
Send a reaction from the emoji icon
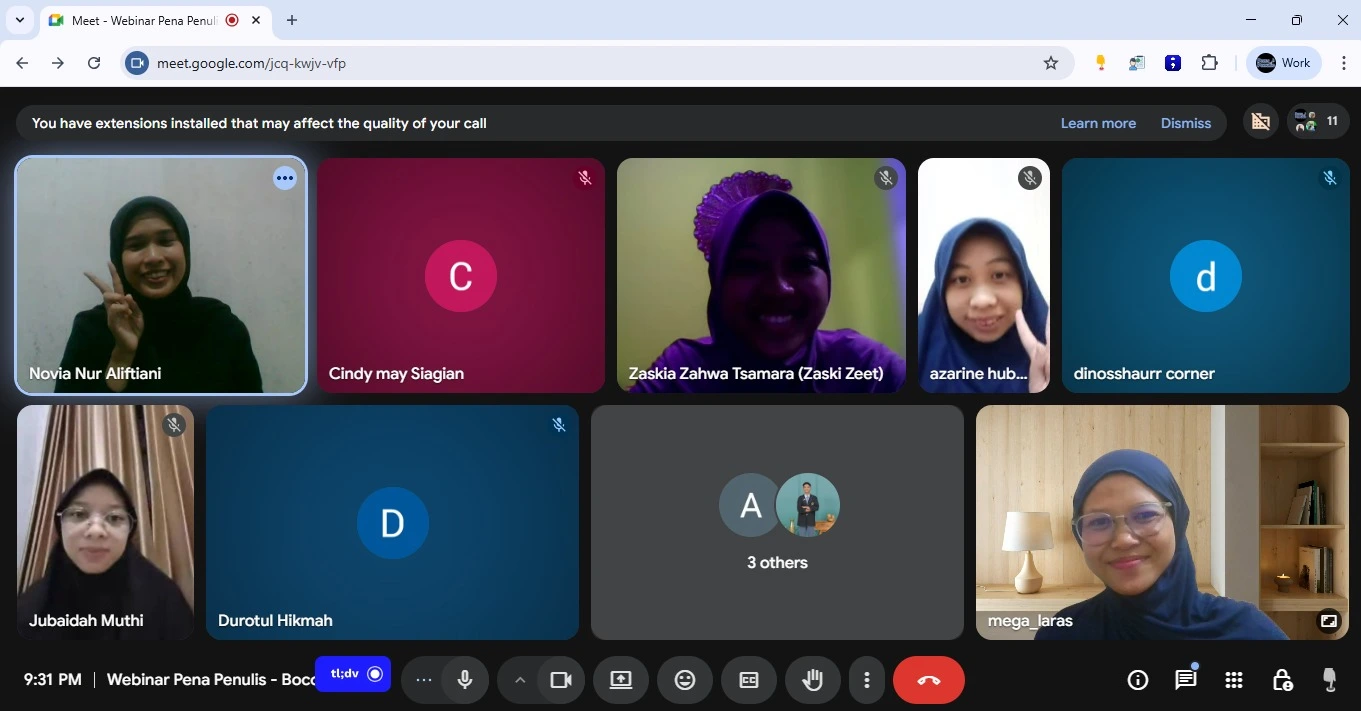click(684, 680)
